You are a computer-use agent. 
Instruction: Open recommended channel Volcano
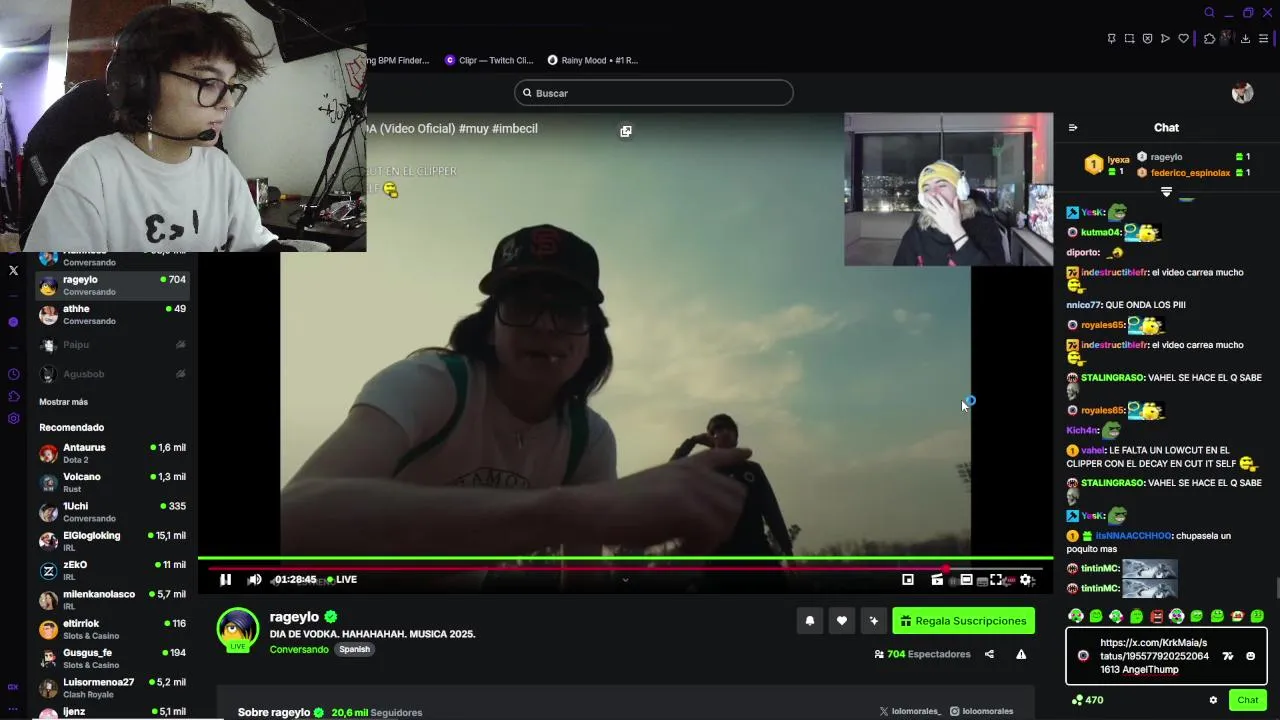pyautogui.click(x=112, y=483)
